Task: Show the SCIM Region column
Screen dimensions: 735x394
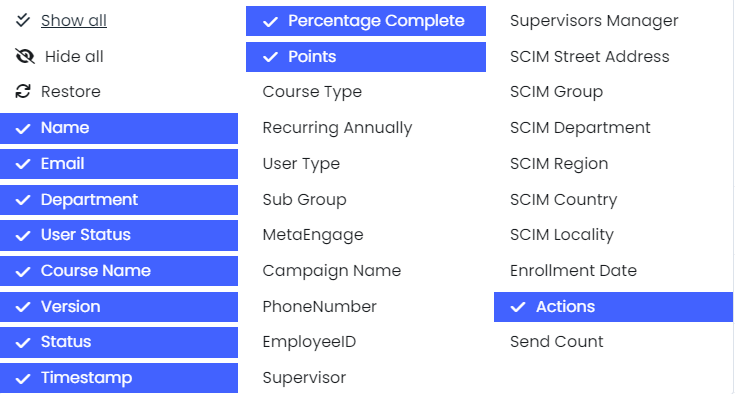Action: point(613,164)
